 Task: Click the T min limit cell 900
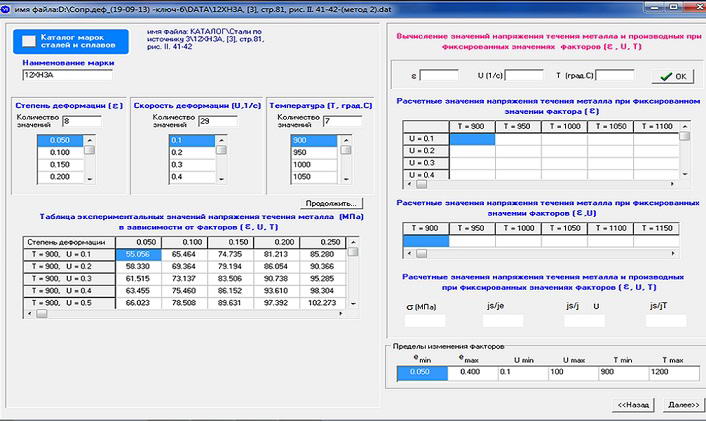pos(624,373)
